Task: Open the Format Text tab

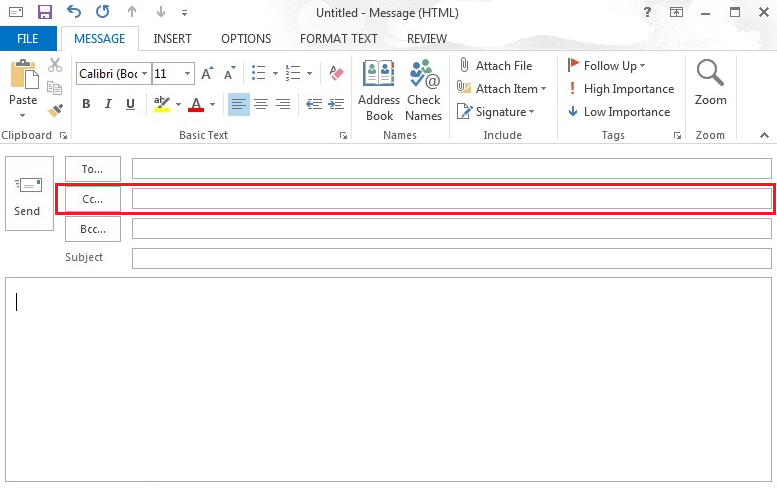Action: [x=339, y=39]
